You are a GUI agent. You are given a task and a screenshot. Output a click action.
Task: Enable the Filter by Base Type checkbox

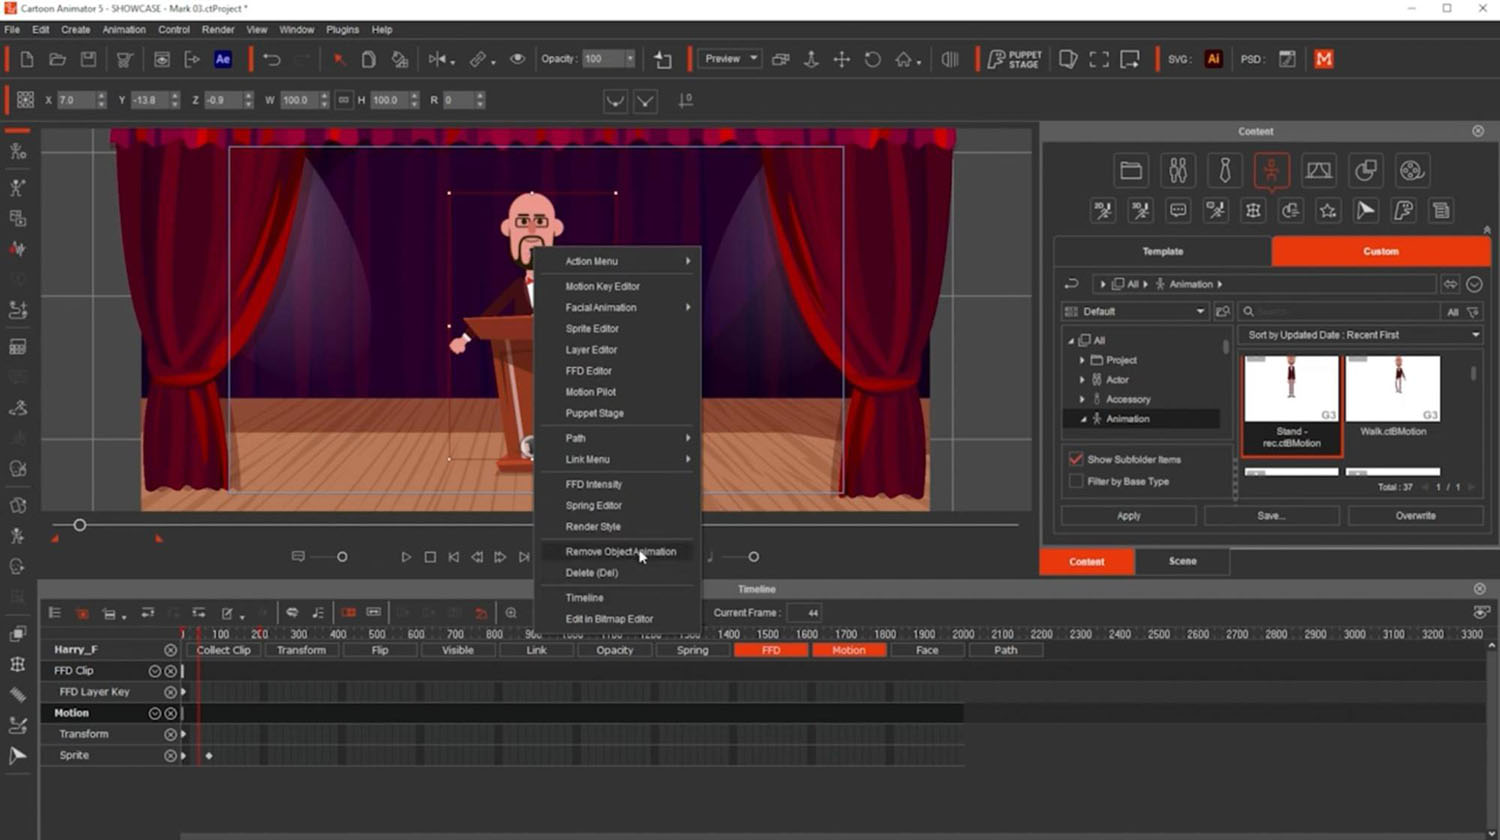point(1076,481)
